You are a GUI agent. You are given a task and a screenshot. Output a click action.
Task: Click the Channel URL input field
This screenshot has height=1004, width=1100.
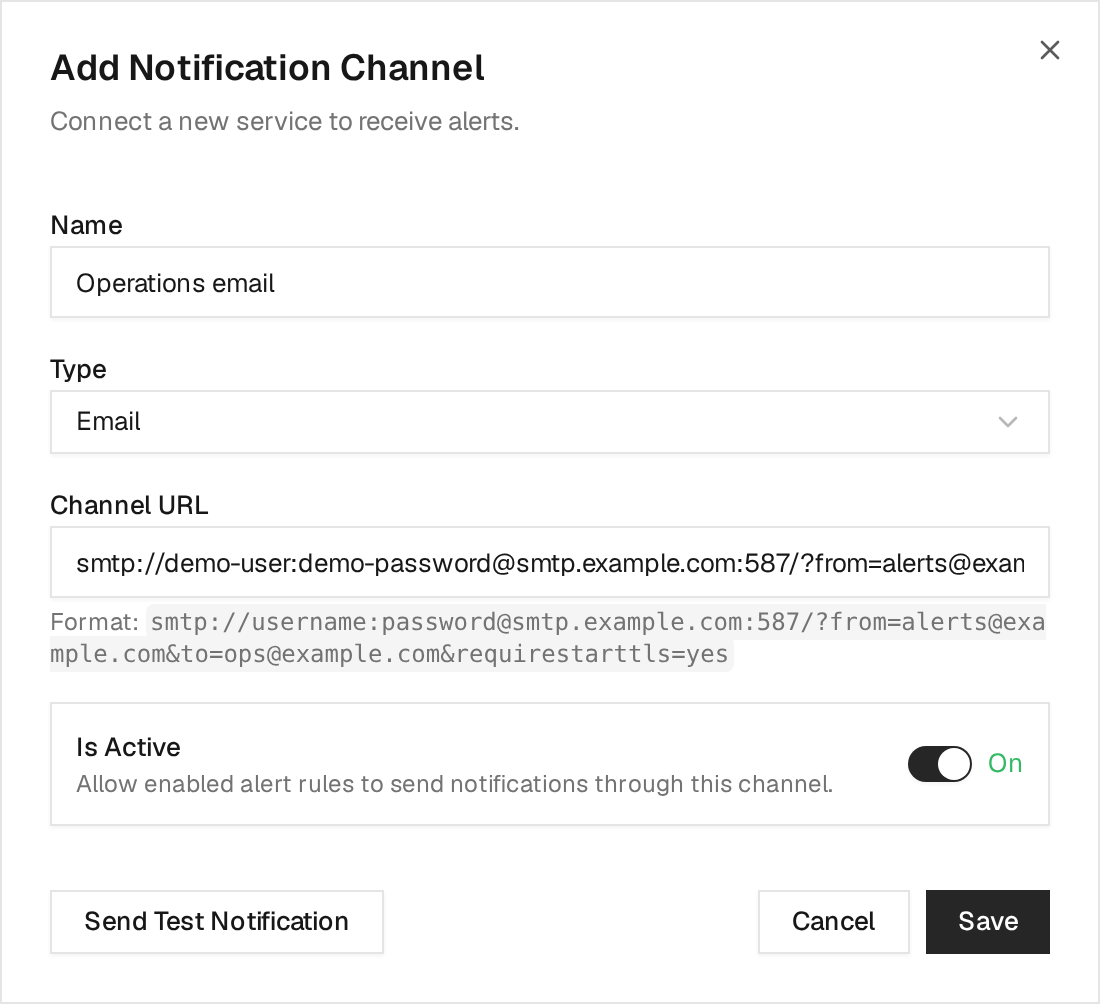[x=550, y=562]
